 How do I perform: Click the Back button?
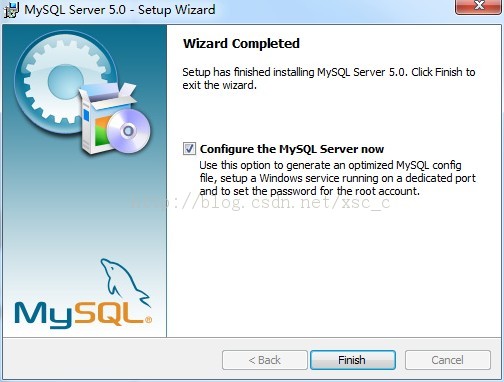[x=265, y=360]
